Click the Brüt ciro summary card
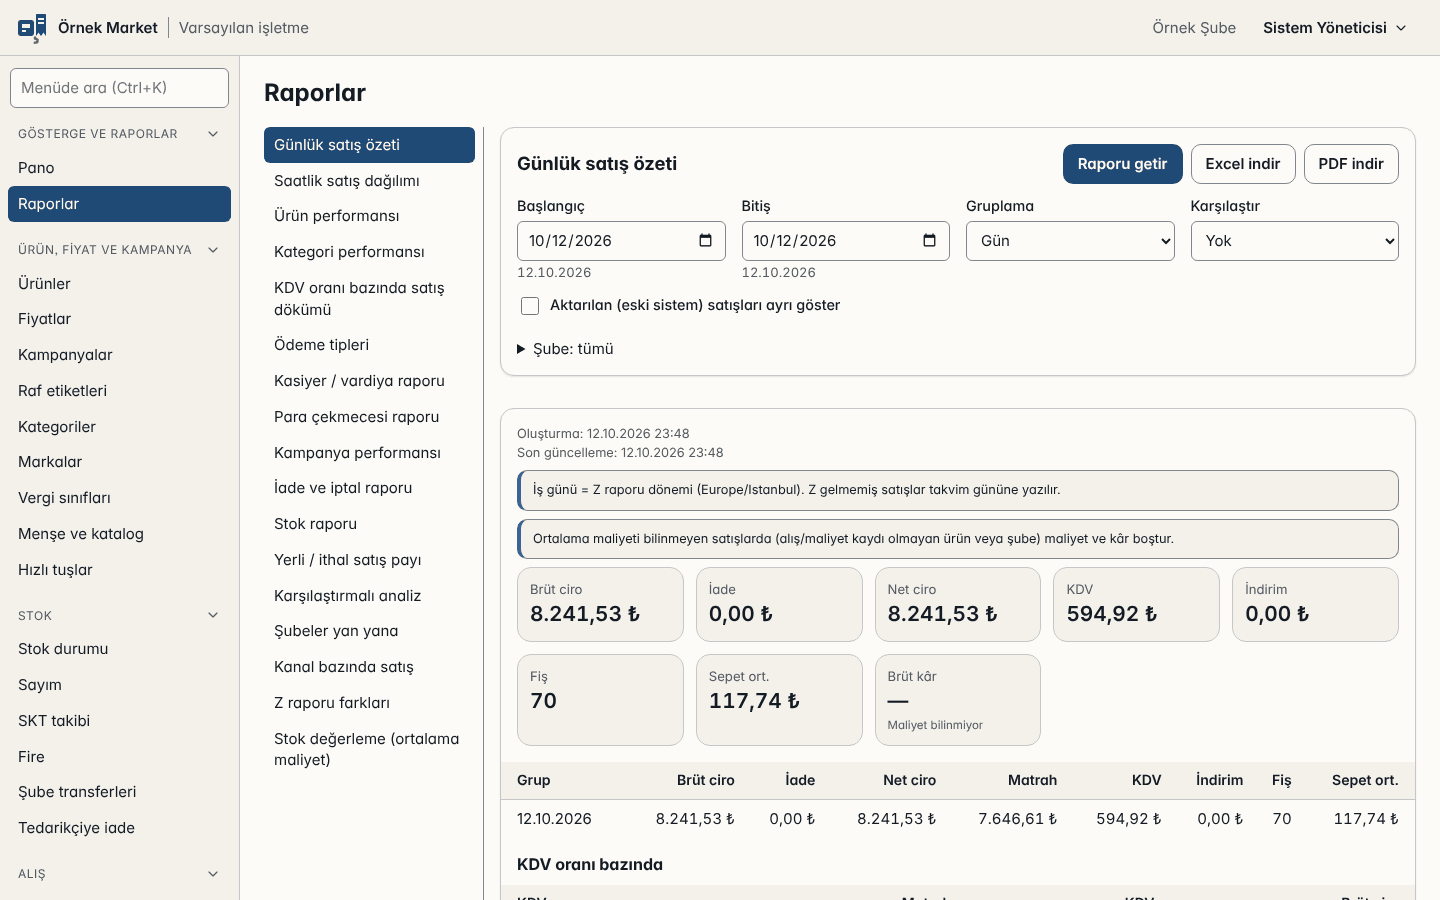Image resolution: width=1440 pixels, height=900 pixels. coord(600,604)
